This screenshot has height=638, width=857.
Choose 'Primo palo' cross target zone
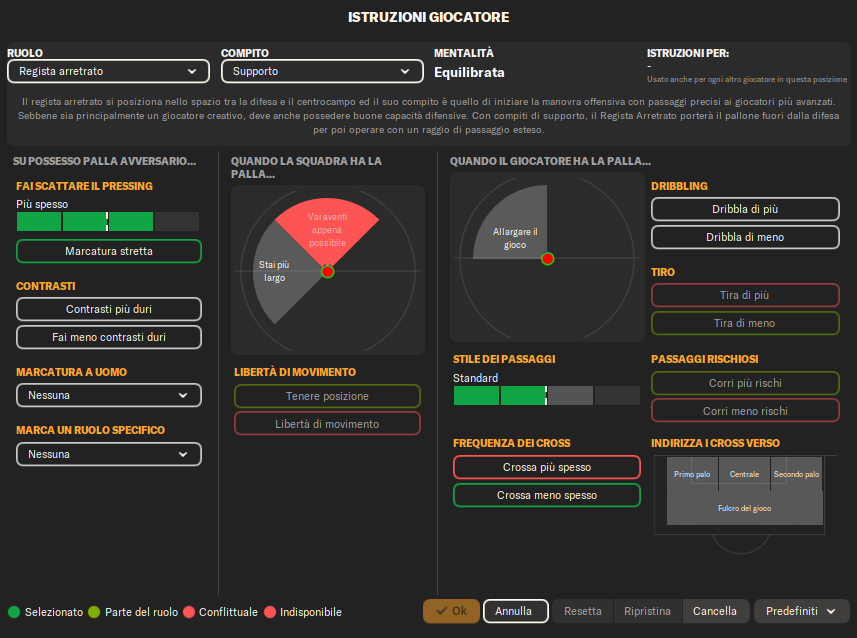[x=691, y=474]
